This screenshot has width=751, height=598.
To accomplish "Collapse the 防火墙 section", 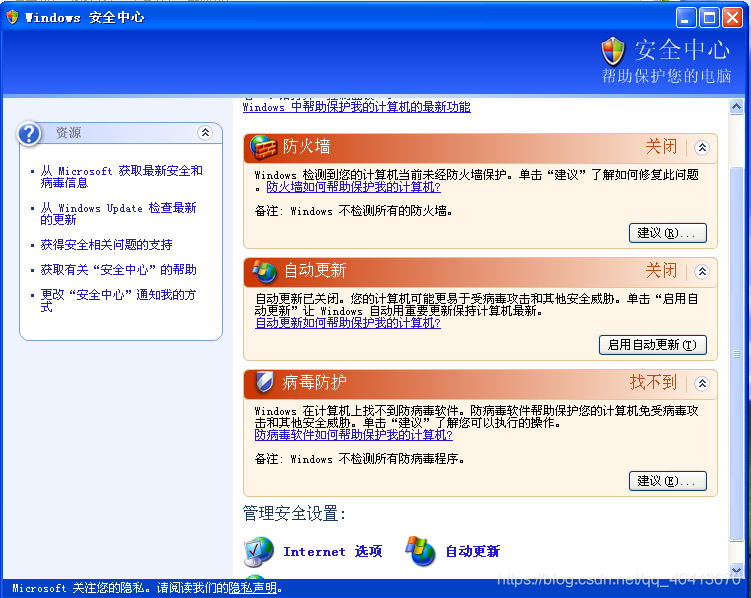I will point(702,147).
